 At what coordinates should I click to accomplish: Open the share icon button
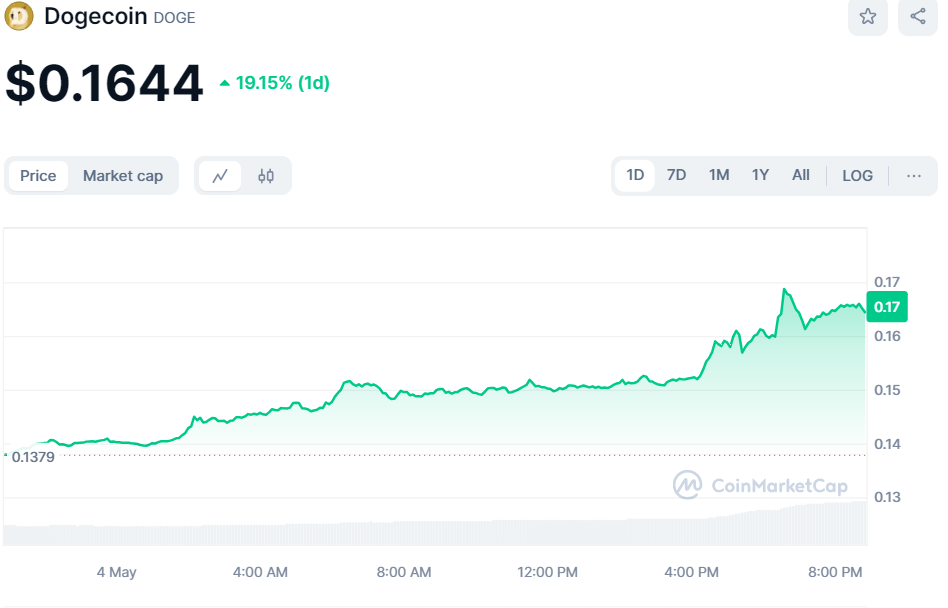(x=918, y=16)
